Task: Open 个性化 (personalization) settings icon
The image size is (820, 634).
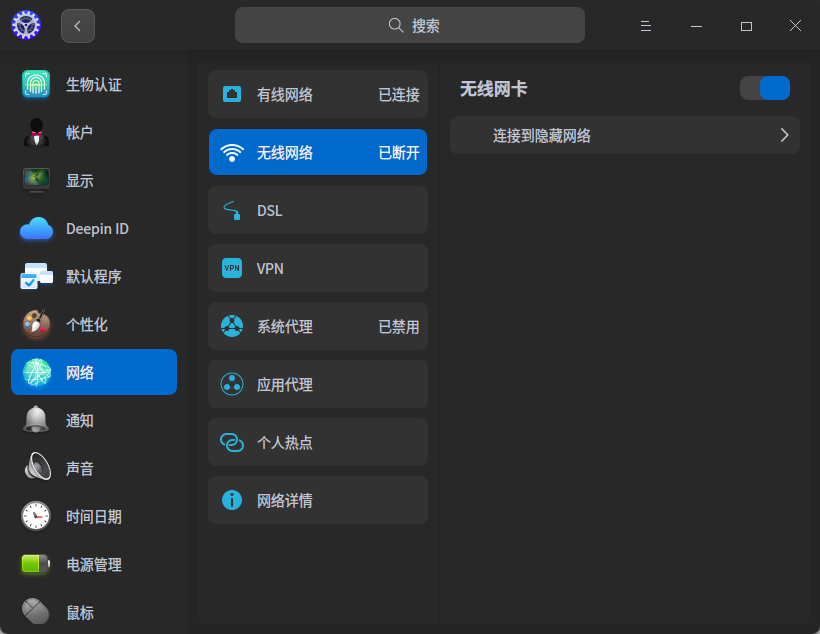Action: 36,324
